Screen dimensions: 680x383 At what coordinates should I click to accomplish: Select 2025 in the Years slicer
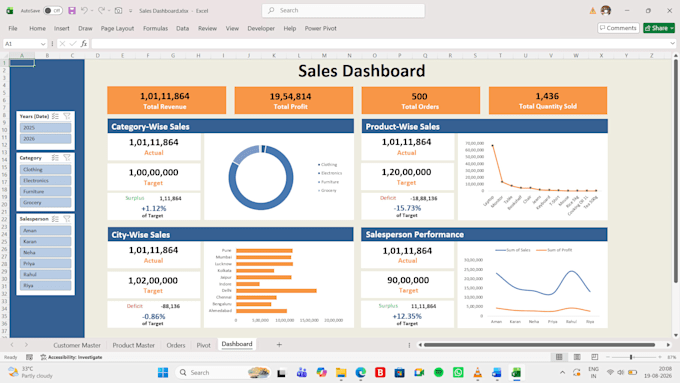coord(45,128)
